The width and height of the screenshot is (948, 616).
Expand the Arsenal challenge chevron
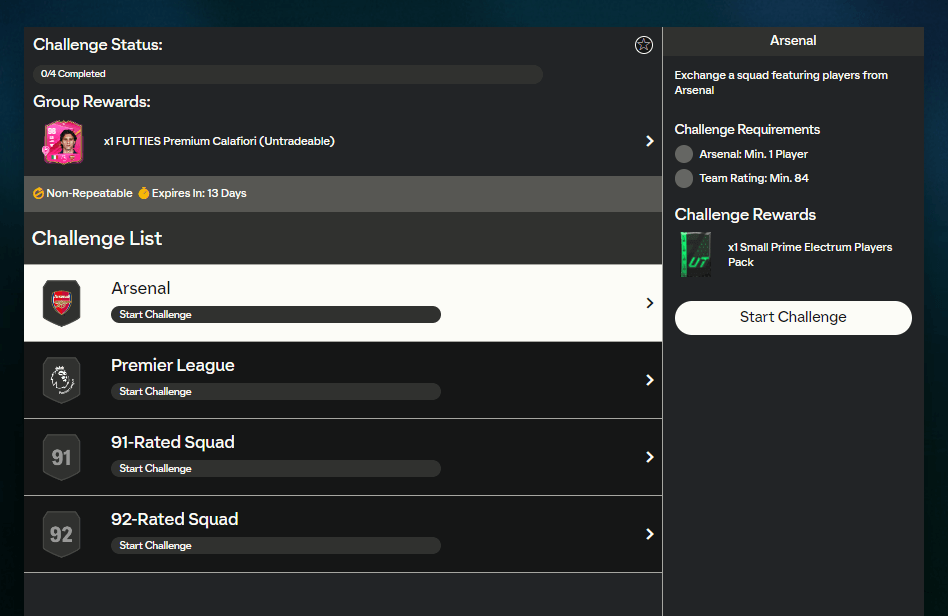649,302
